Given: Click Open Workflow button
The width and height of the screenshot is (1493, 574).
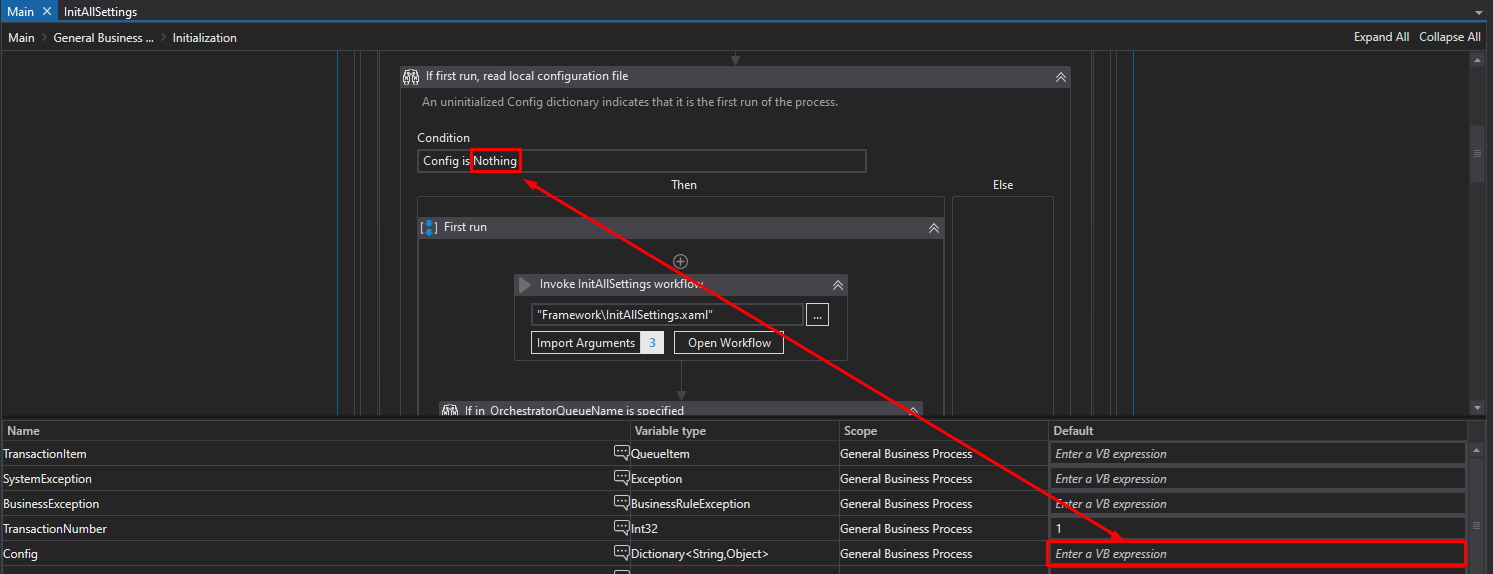Looking at the screenshot, I should (x=729, y=343).
